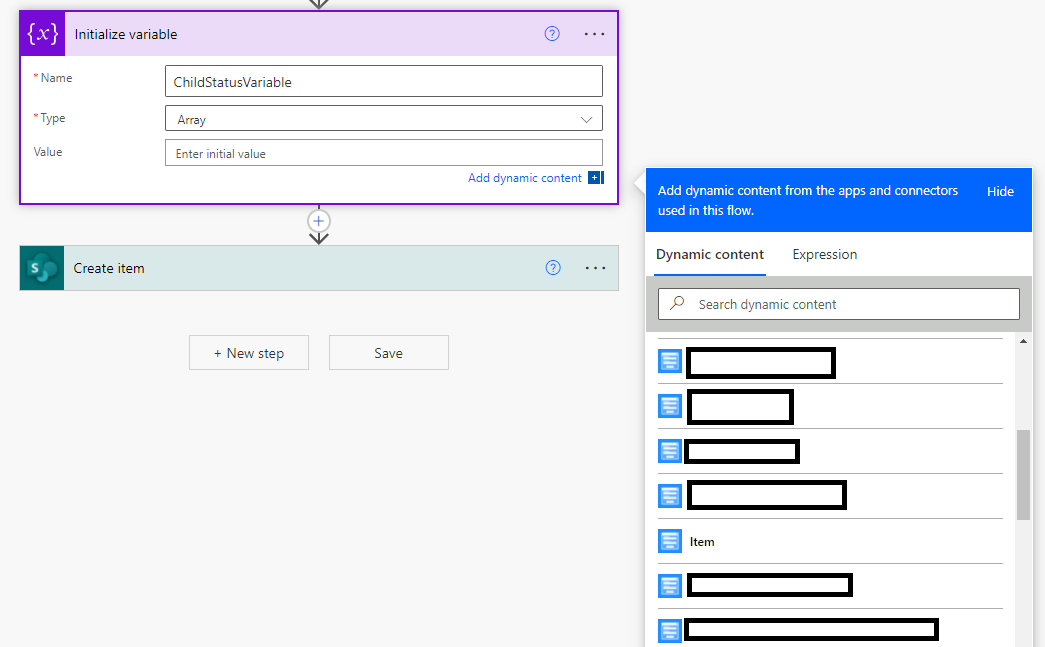Click the dynamic content list scrollbar
Screen dimensions: 1045x647
pyautogui.click(x=1023, y=475)
